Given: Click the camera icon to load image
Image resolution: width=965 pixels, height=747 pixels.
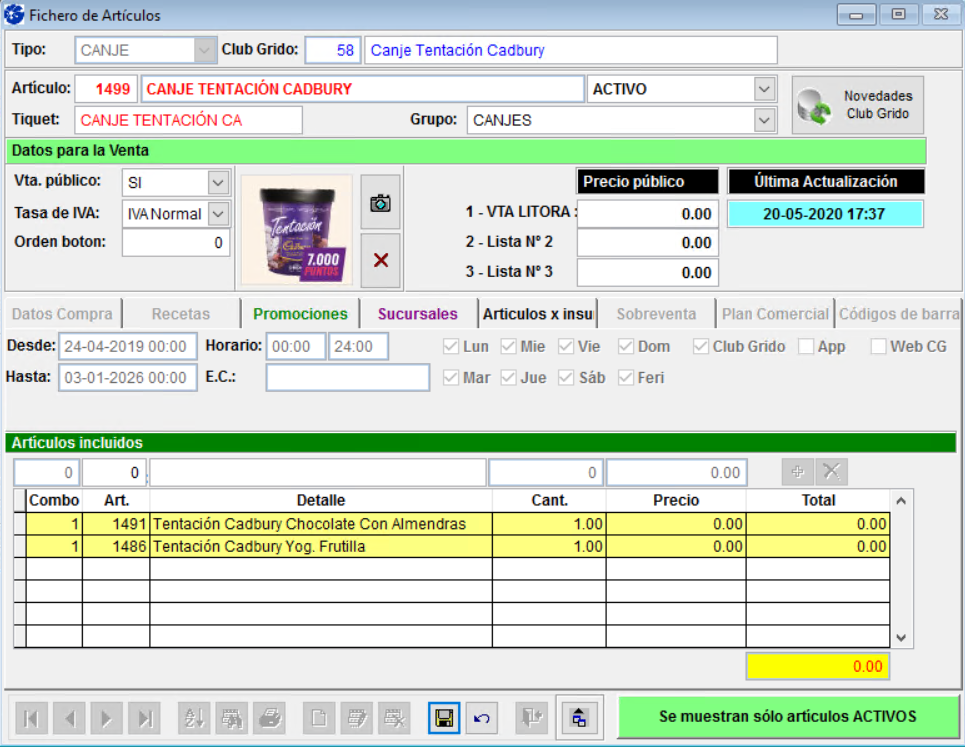Looking at the screenshot, I should 380,202.
